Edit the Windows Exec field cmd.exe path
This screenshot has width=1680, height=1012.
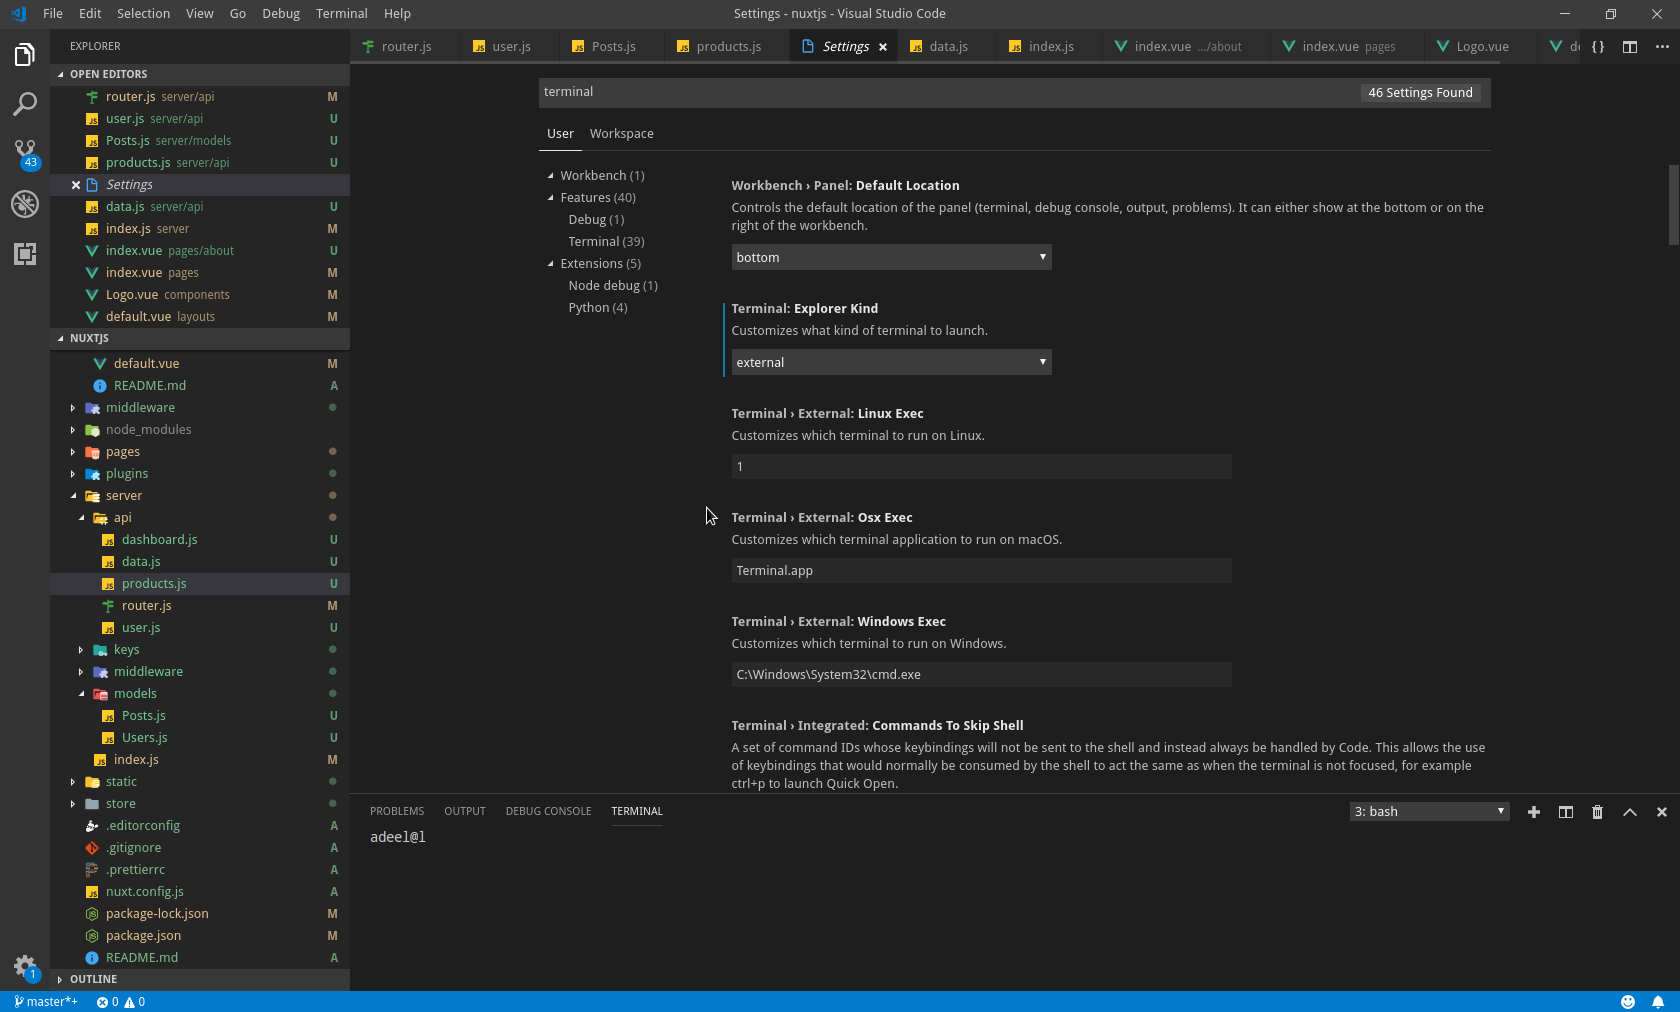point(981,675)
